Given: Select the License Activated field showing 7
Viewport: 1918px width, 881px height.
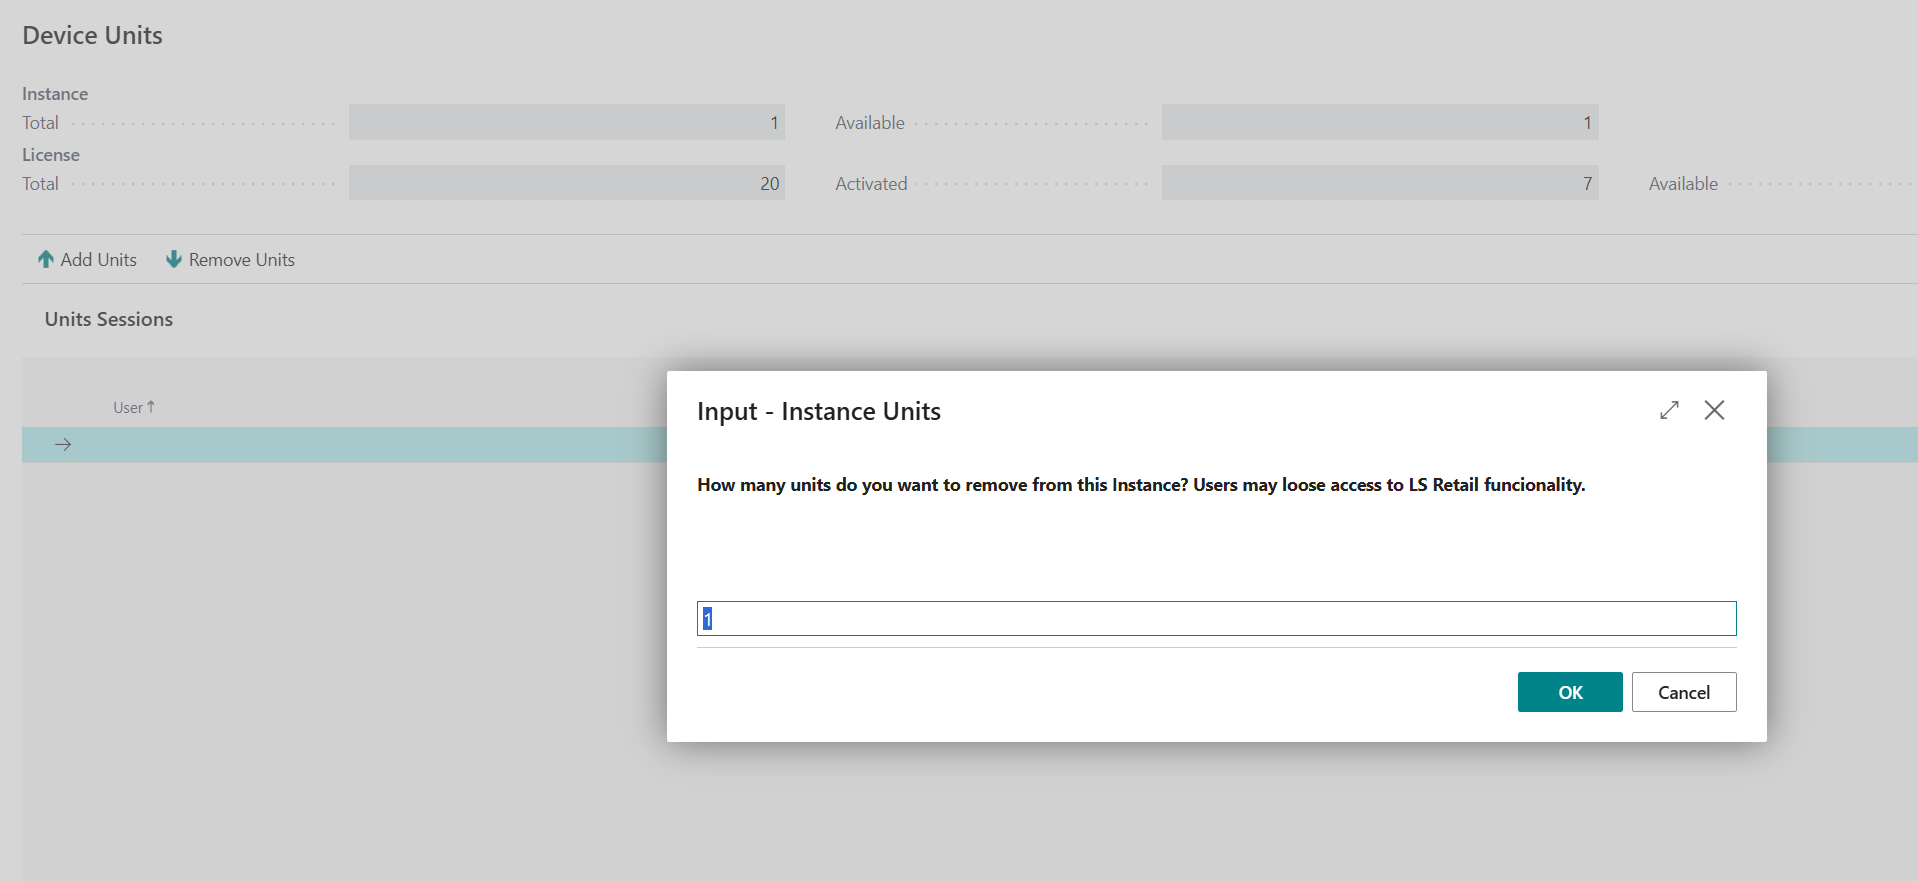Looking at the screenshot, I should 1379,184.
